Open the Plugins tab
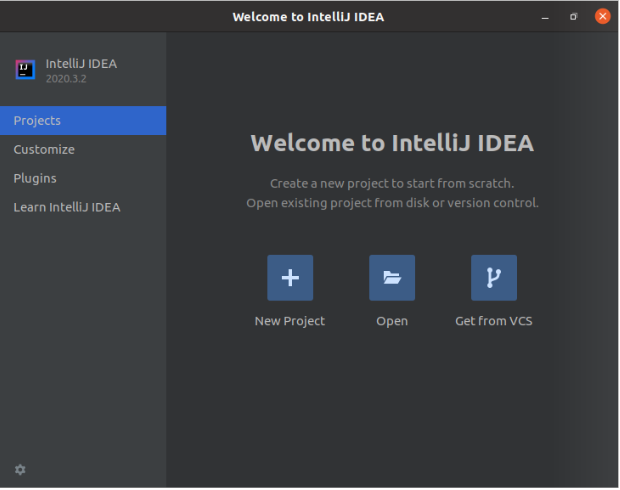 coord(83,178)
